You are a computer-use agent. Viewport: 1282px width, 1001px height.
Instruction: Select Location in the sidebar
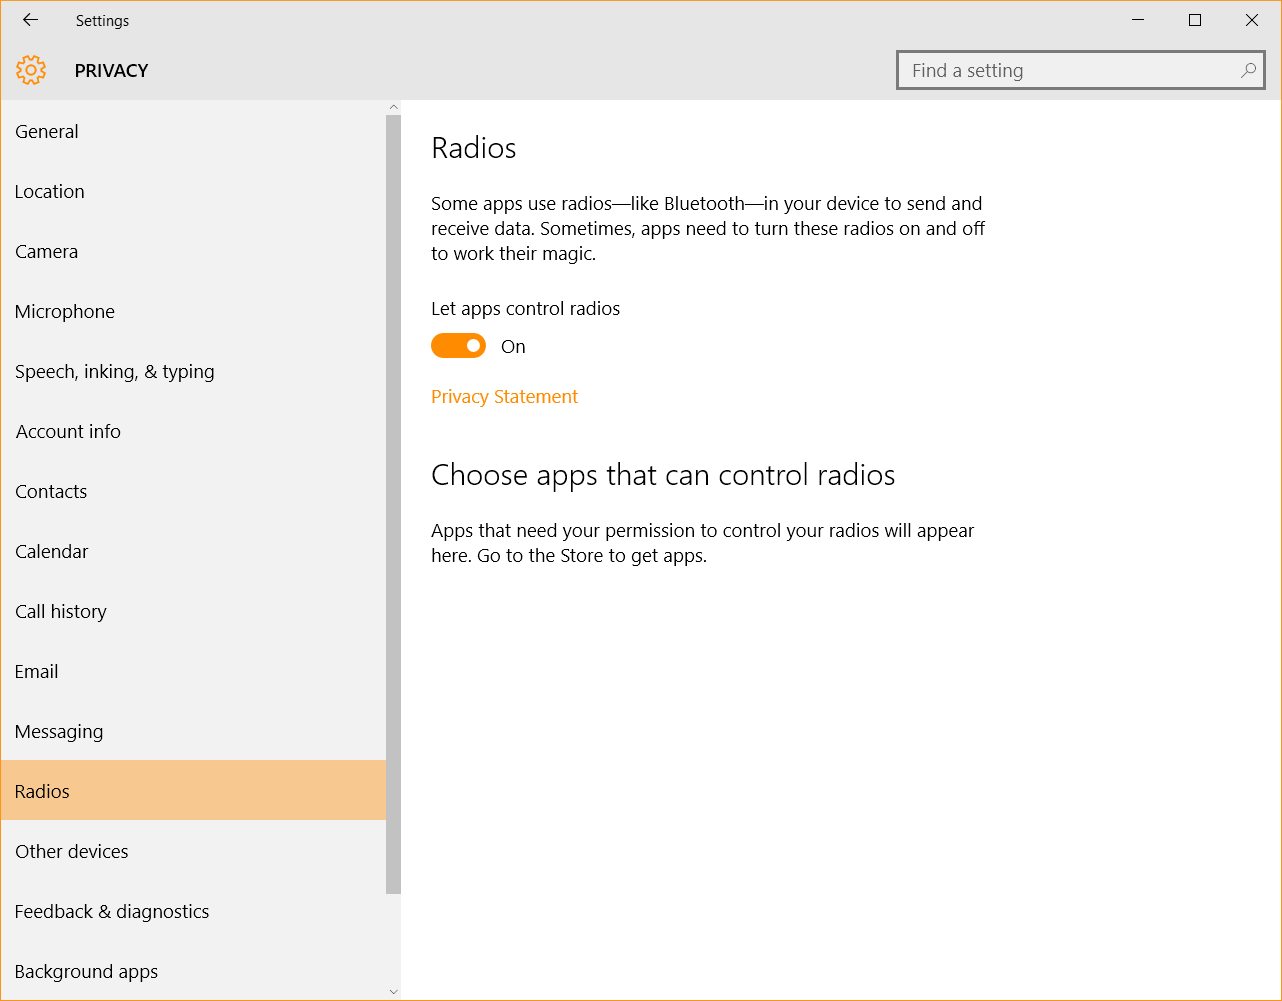[x=193, y=191]
